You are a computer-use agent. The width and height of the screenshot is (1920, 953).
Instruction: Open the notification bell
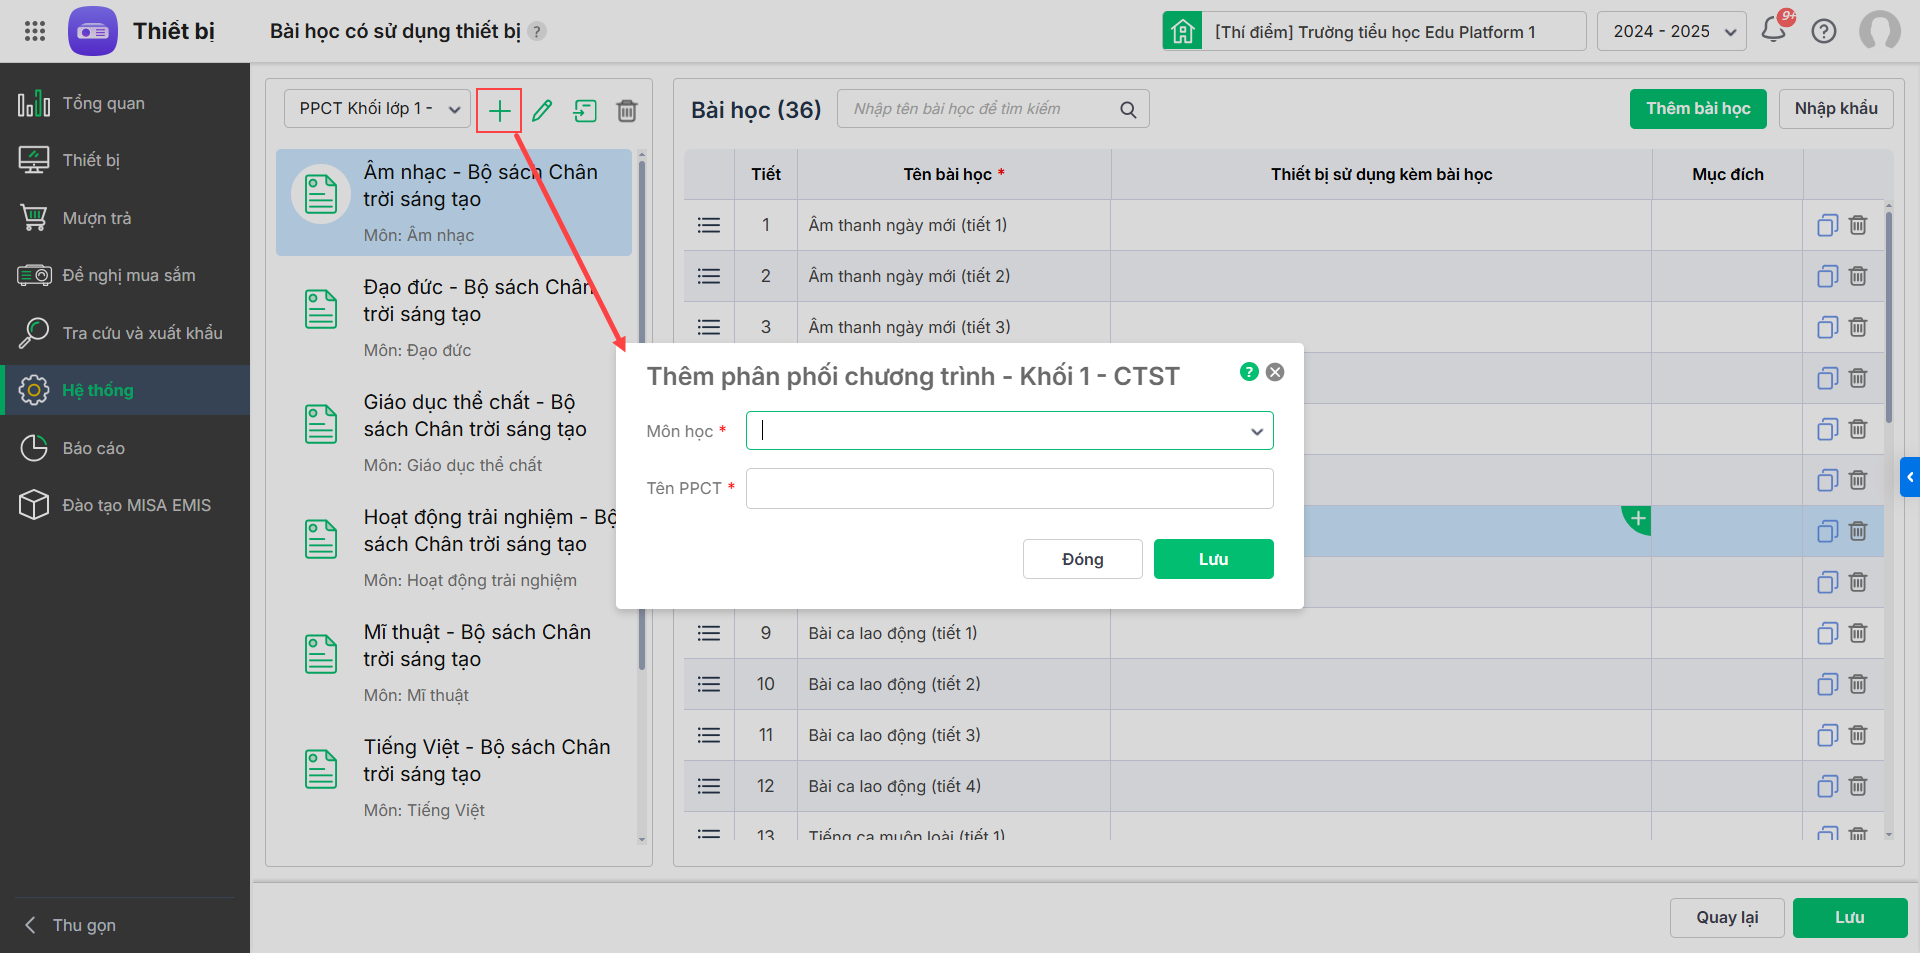[x=1774, y=30]
